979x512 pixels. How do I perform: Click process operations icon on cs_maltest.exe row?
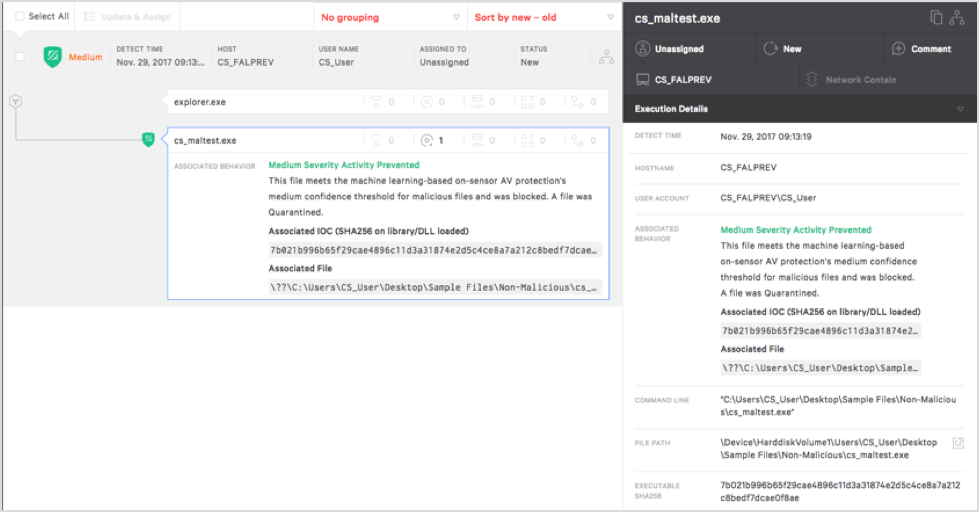tap(578, 140)
